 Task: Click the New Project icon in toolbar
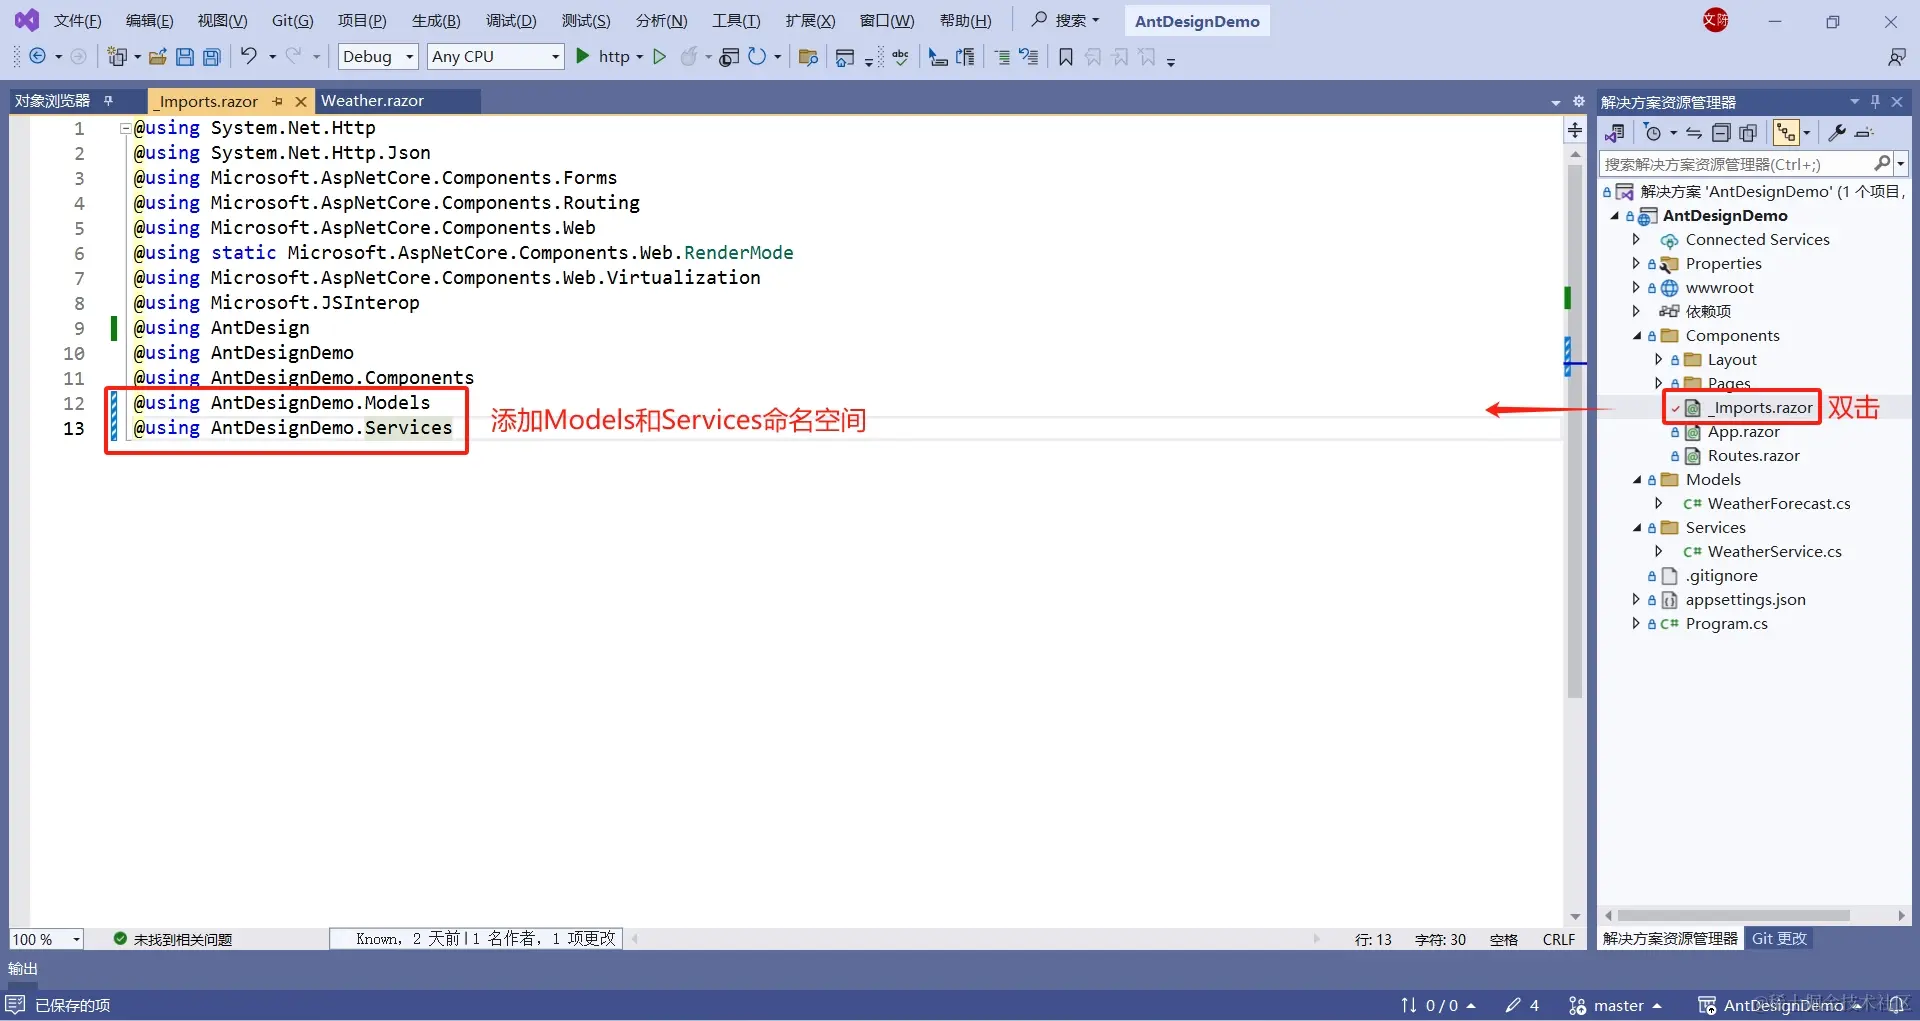pyautogui.click(x=117, y=57)
